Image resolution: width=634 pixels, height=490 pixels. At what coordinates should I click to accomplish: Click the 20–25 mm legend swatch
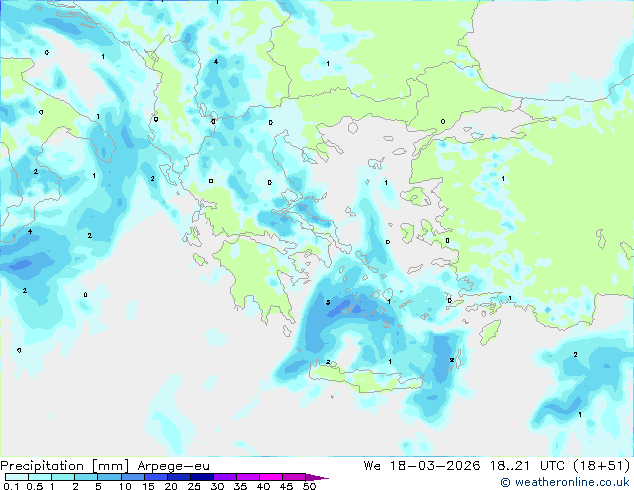point(178,477)
